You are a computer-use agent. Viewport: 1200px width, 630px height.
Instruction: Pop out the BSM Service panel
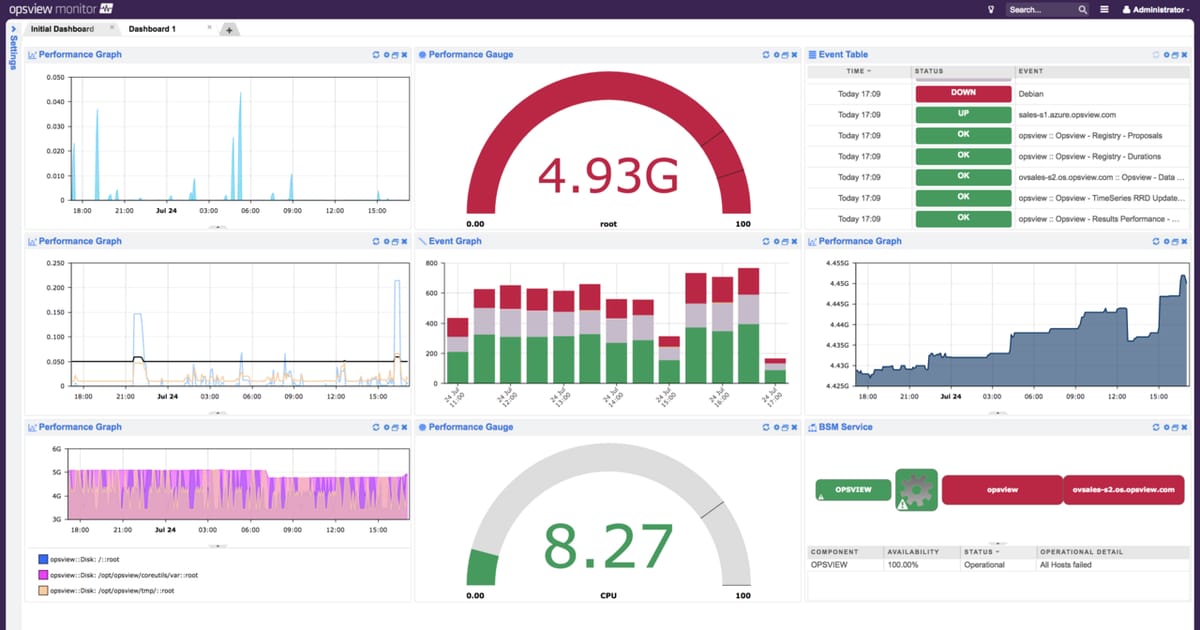[1174, 427]
